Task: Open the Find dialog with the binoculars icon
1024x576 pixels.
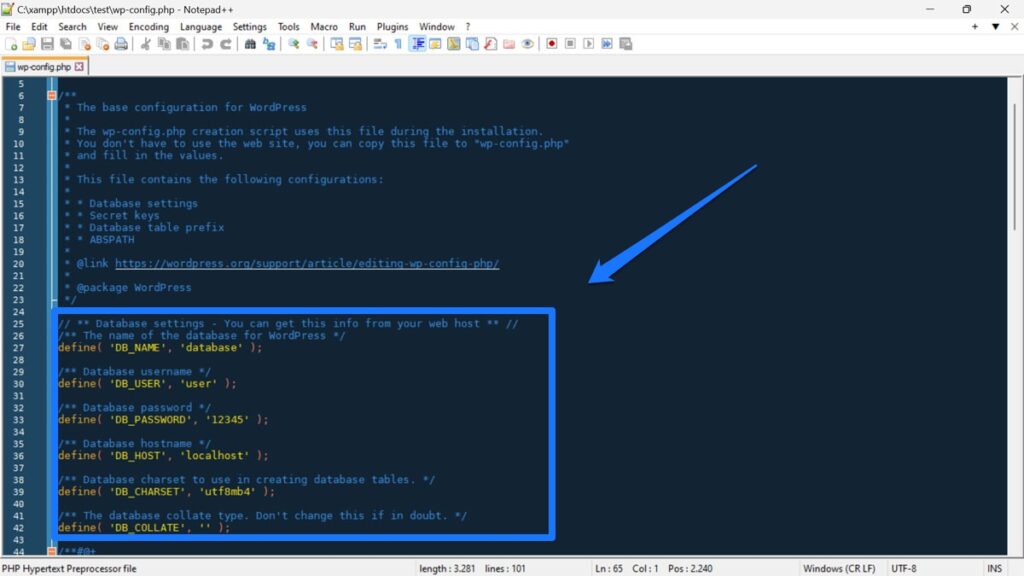Action: click(250, 43)
